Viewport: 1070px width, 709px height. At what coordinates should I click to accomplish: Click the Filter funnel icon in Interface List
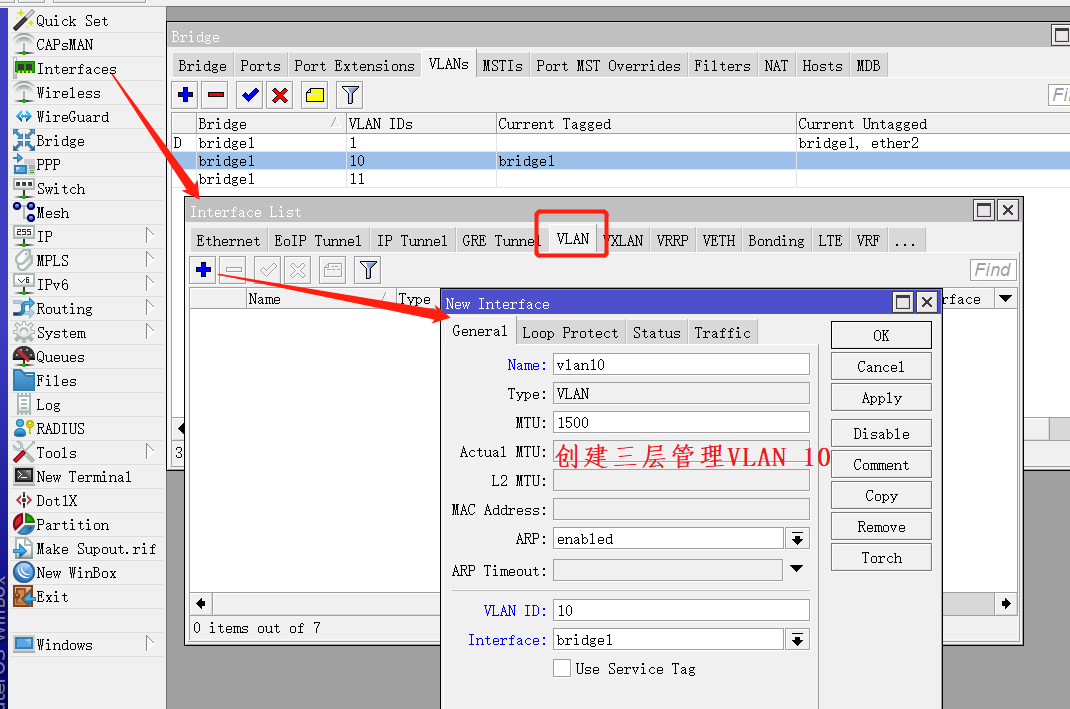[368, 270]
